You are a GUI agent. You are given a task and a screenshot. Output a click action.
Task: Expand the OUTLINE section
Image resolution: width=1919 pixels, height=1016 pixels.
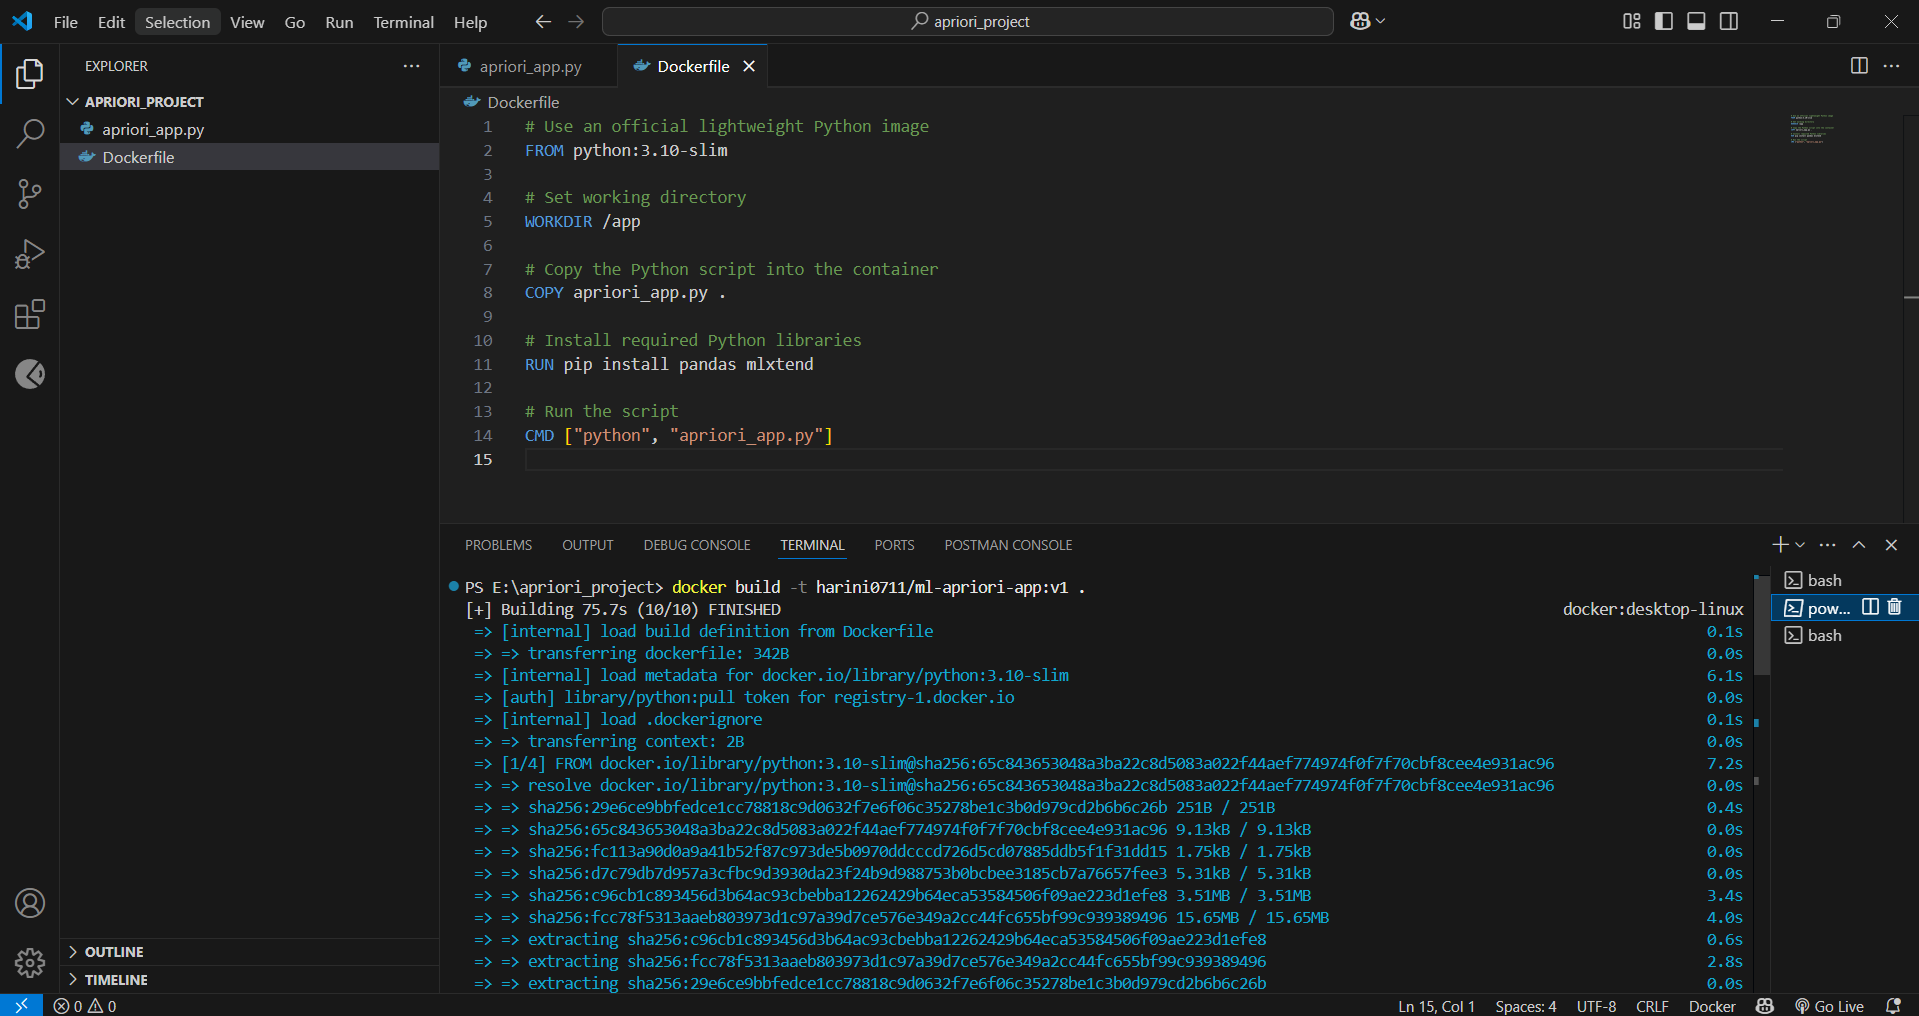tap(114, 952)
